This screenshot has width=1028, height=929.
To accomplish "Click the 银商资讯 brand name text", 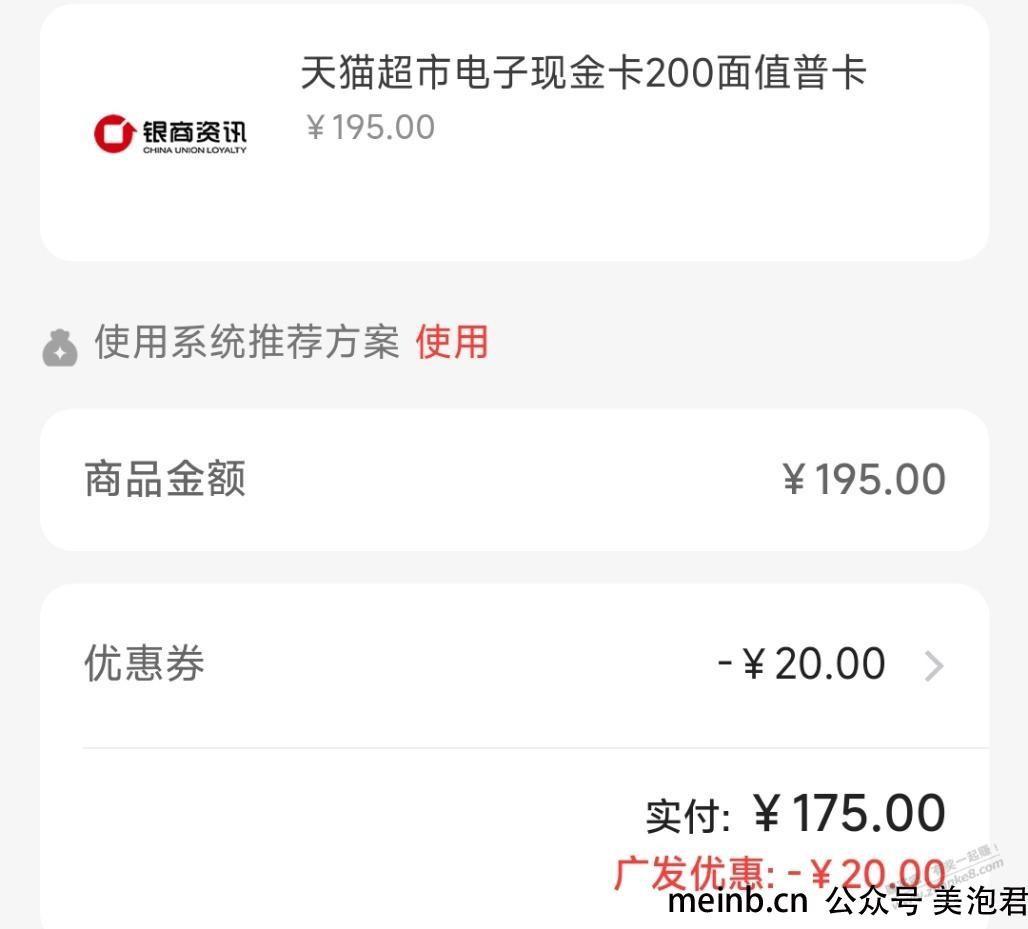I will [195, 132].
